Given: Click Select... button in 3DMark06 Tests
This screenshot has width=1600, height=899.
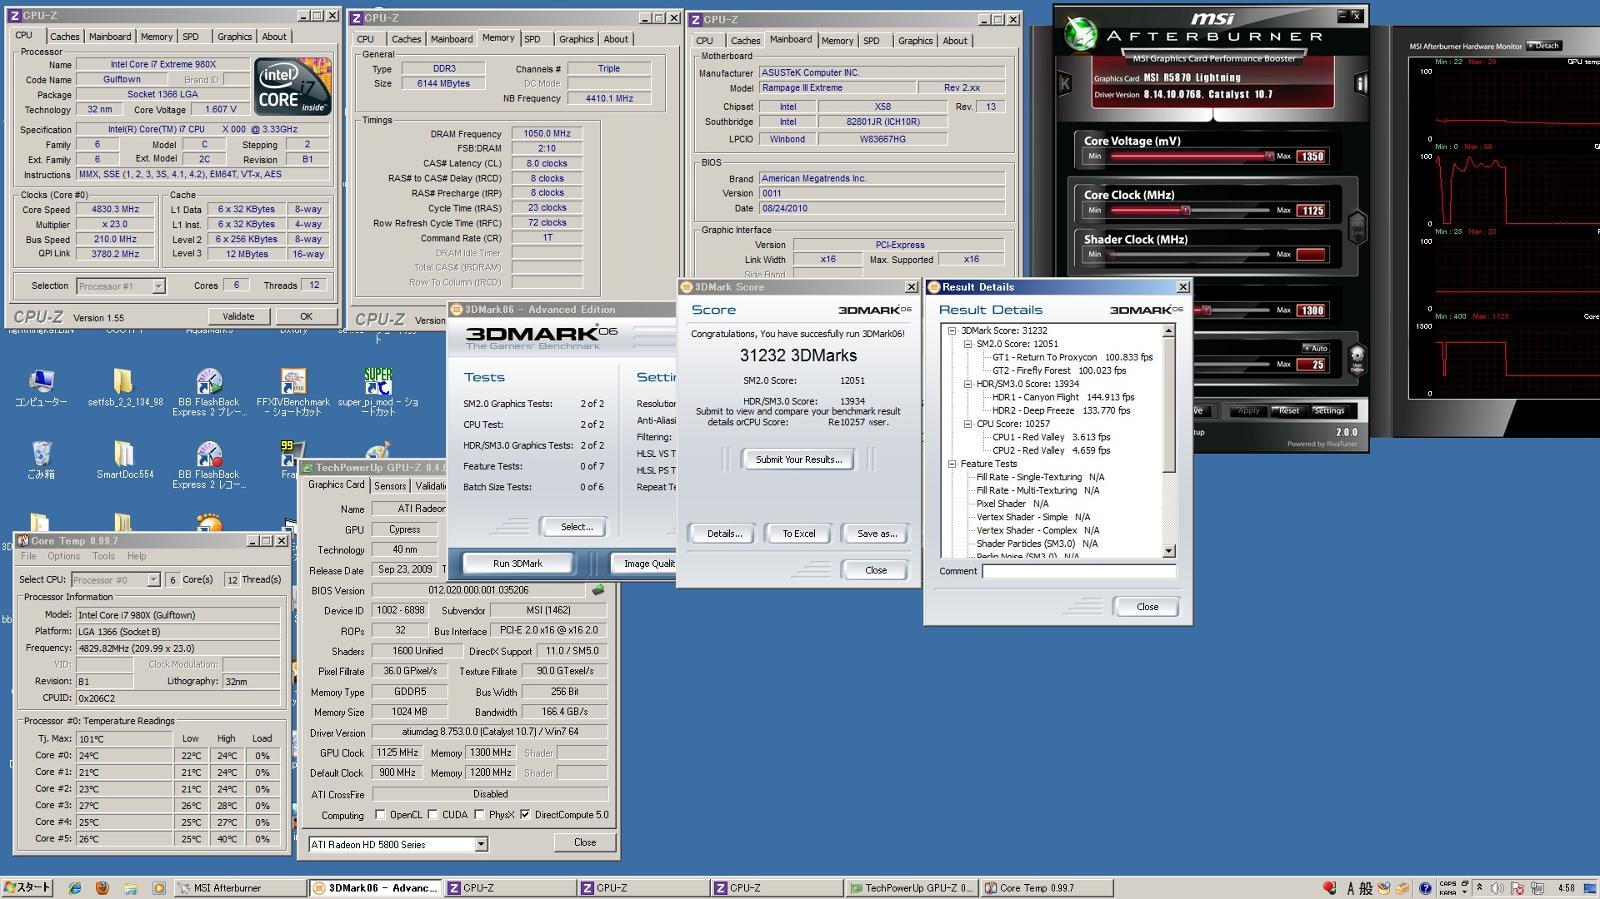Looking at the screenshot, I should [x=576, y=527].
